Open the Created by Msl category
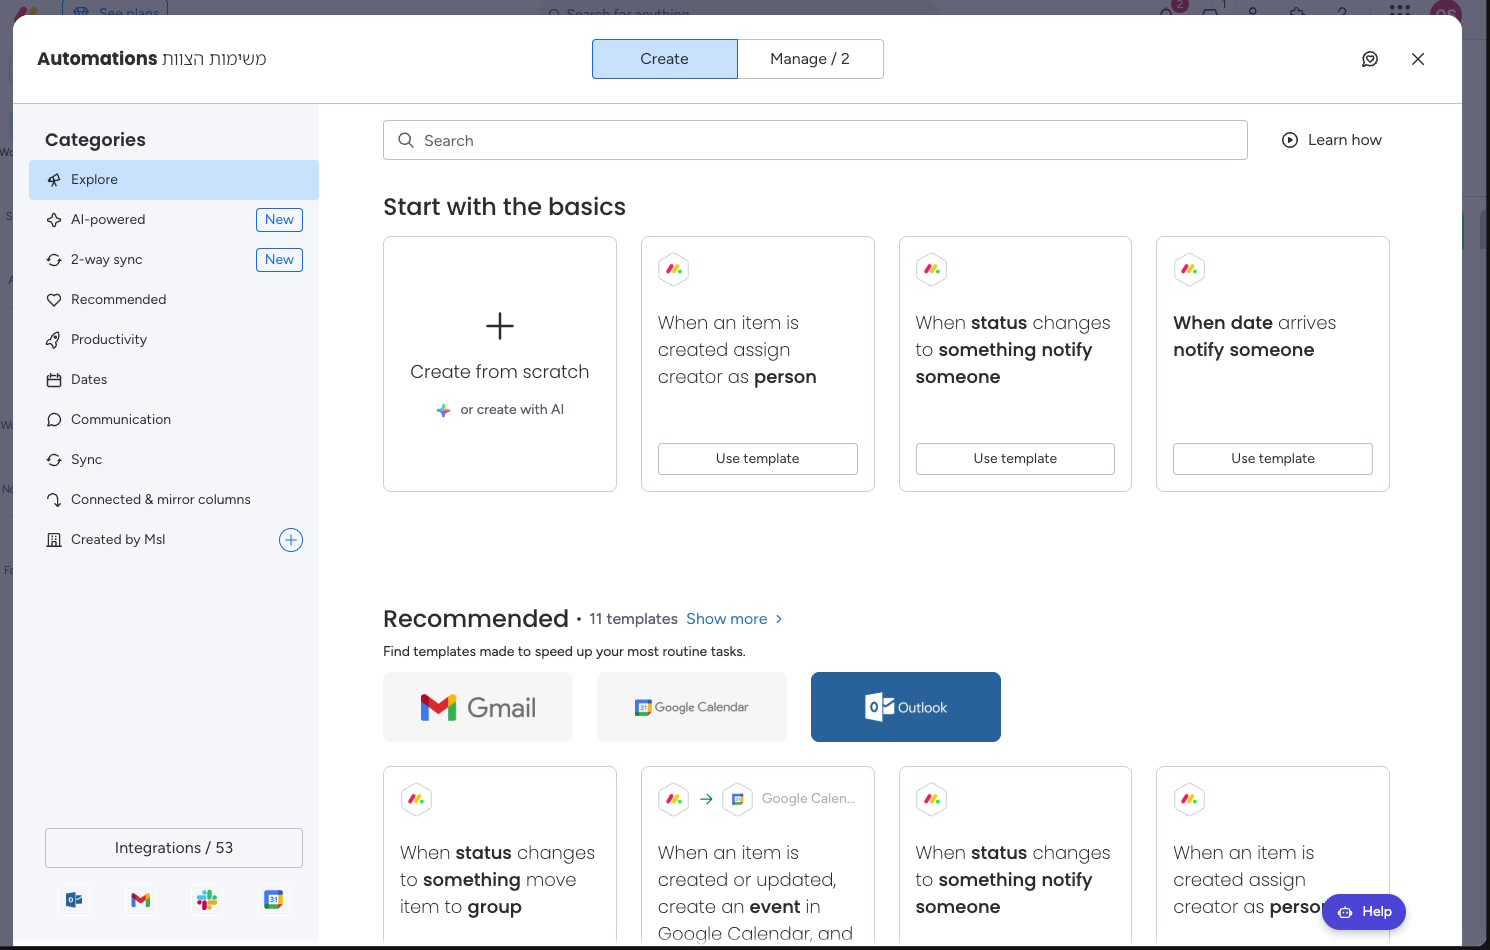The image size is (1490, 950). tap(174, 540)
